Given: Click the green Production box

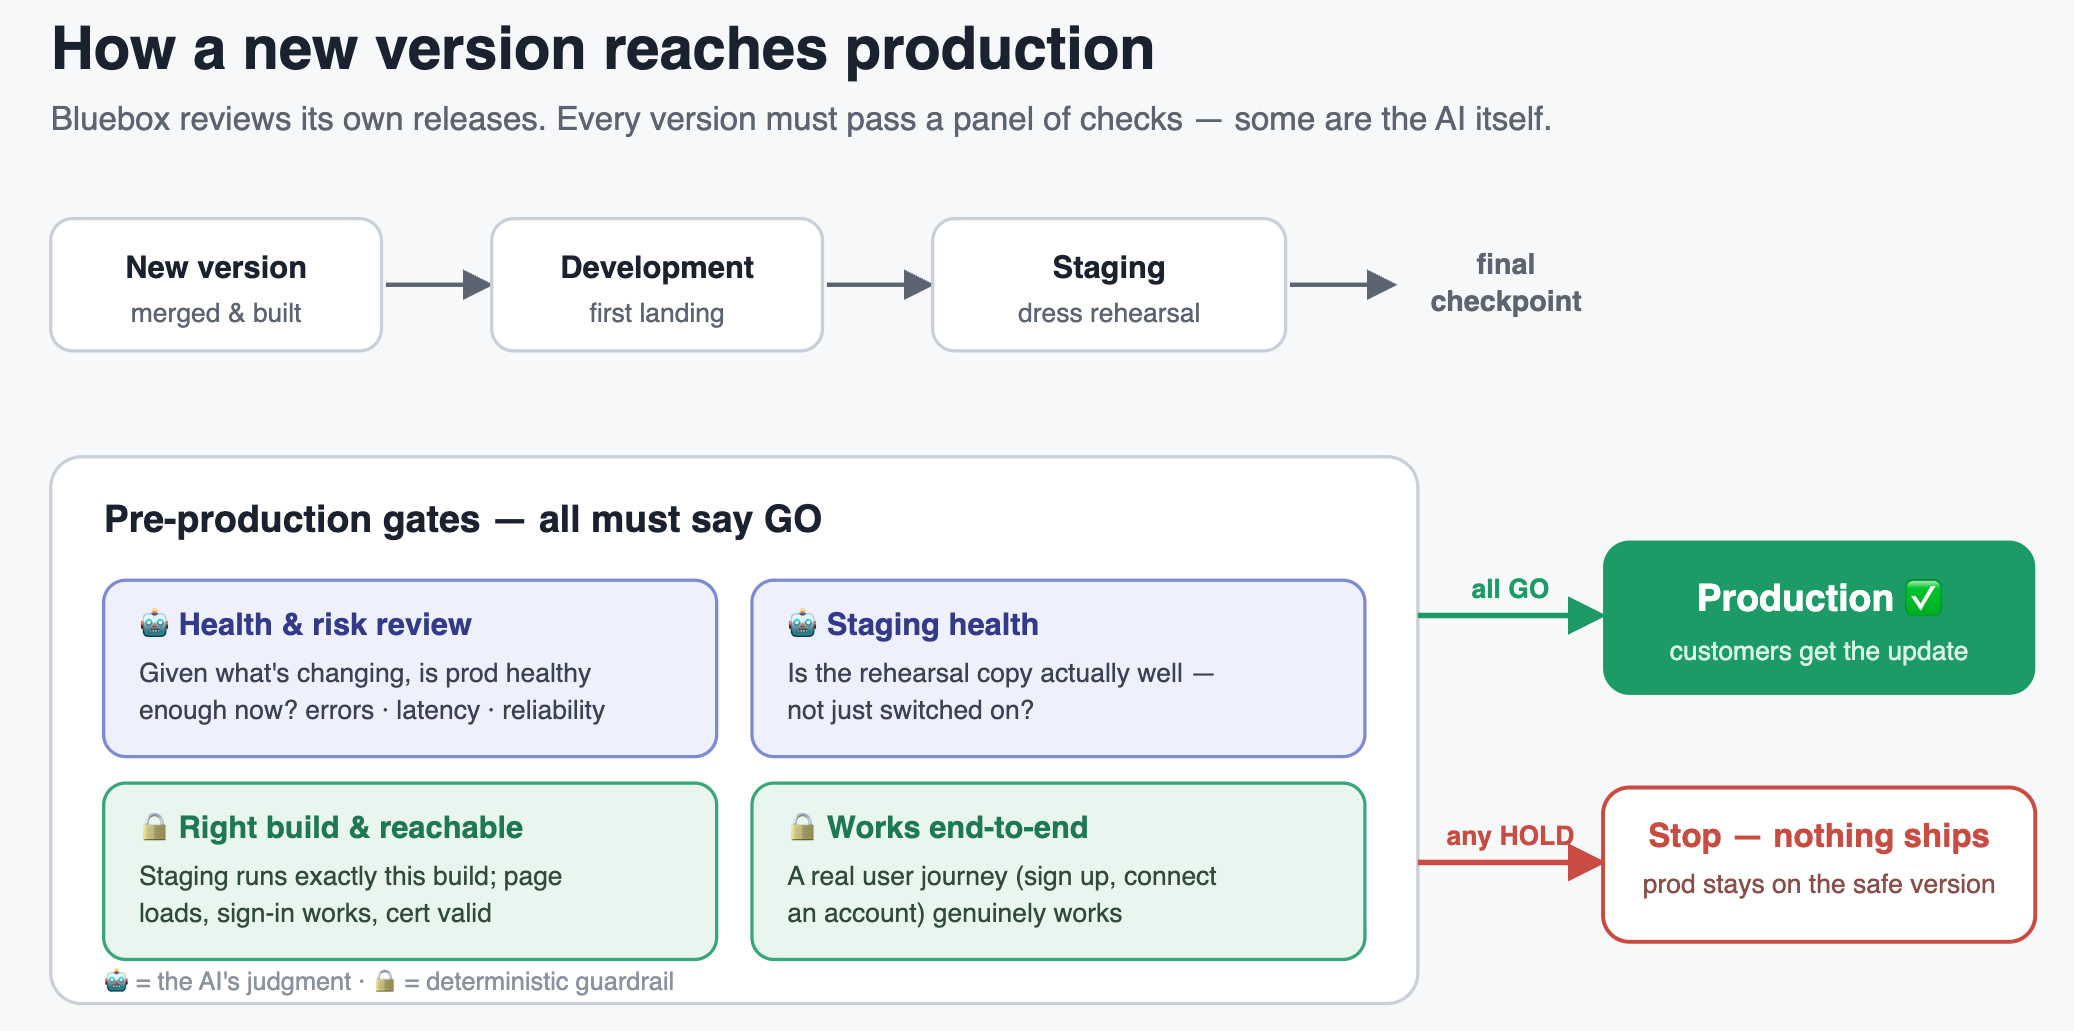Looking at the screenshot, I should pos(1819,618).
